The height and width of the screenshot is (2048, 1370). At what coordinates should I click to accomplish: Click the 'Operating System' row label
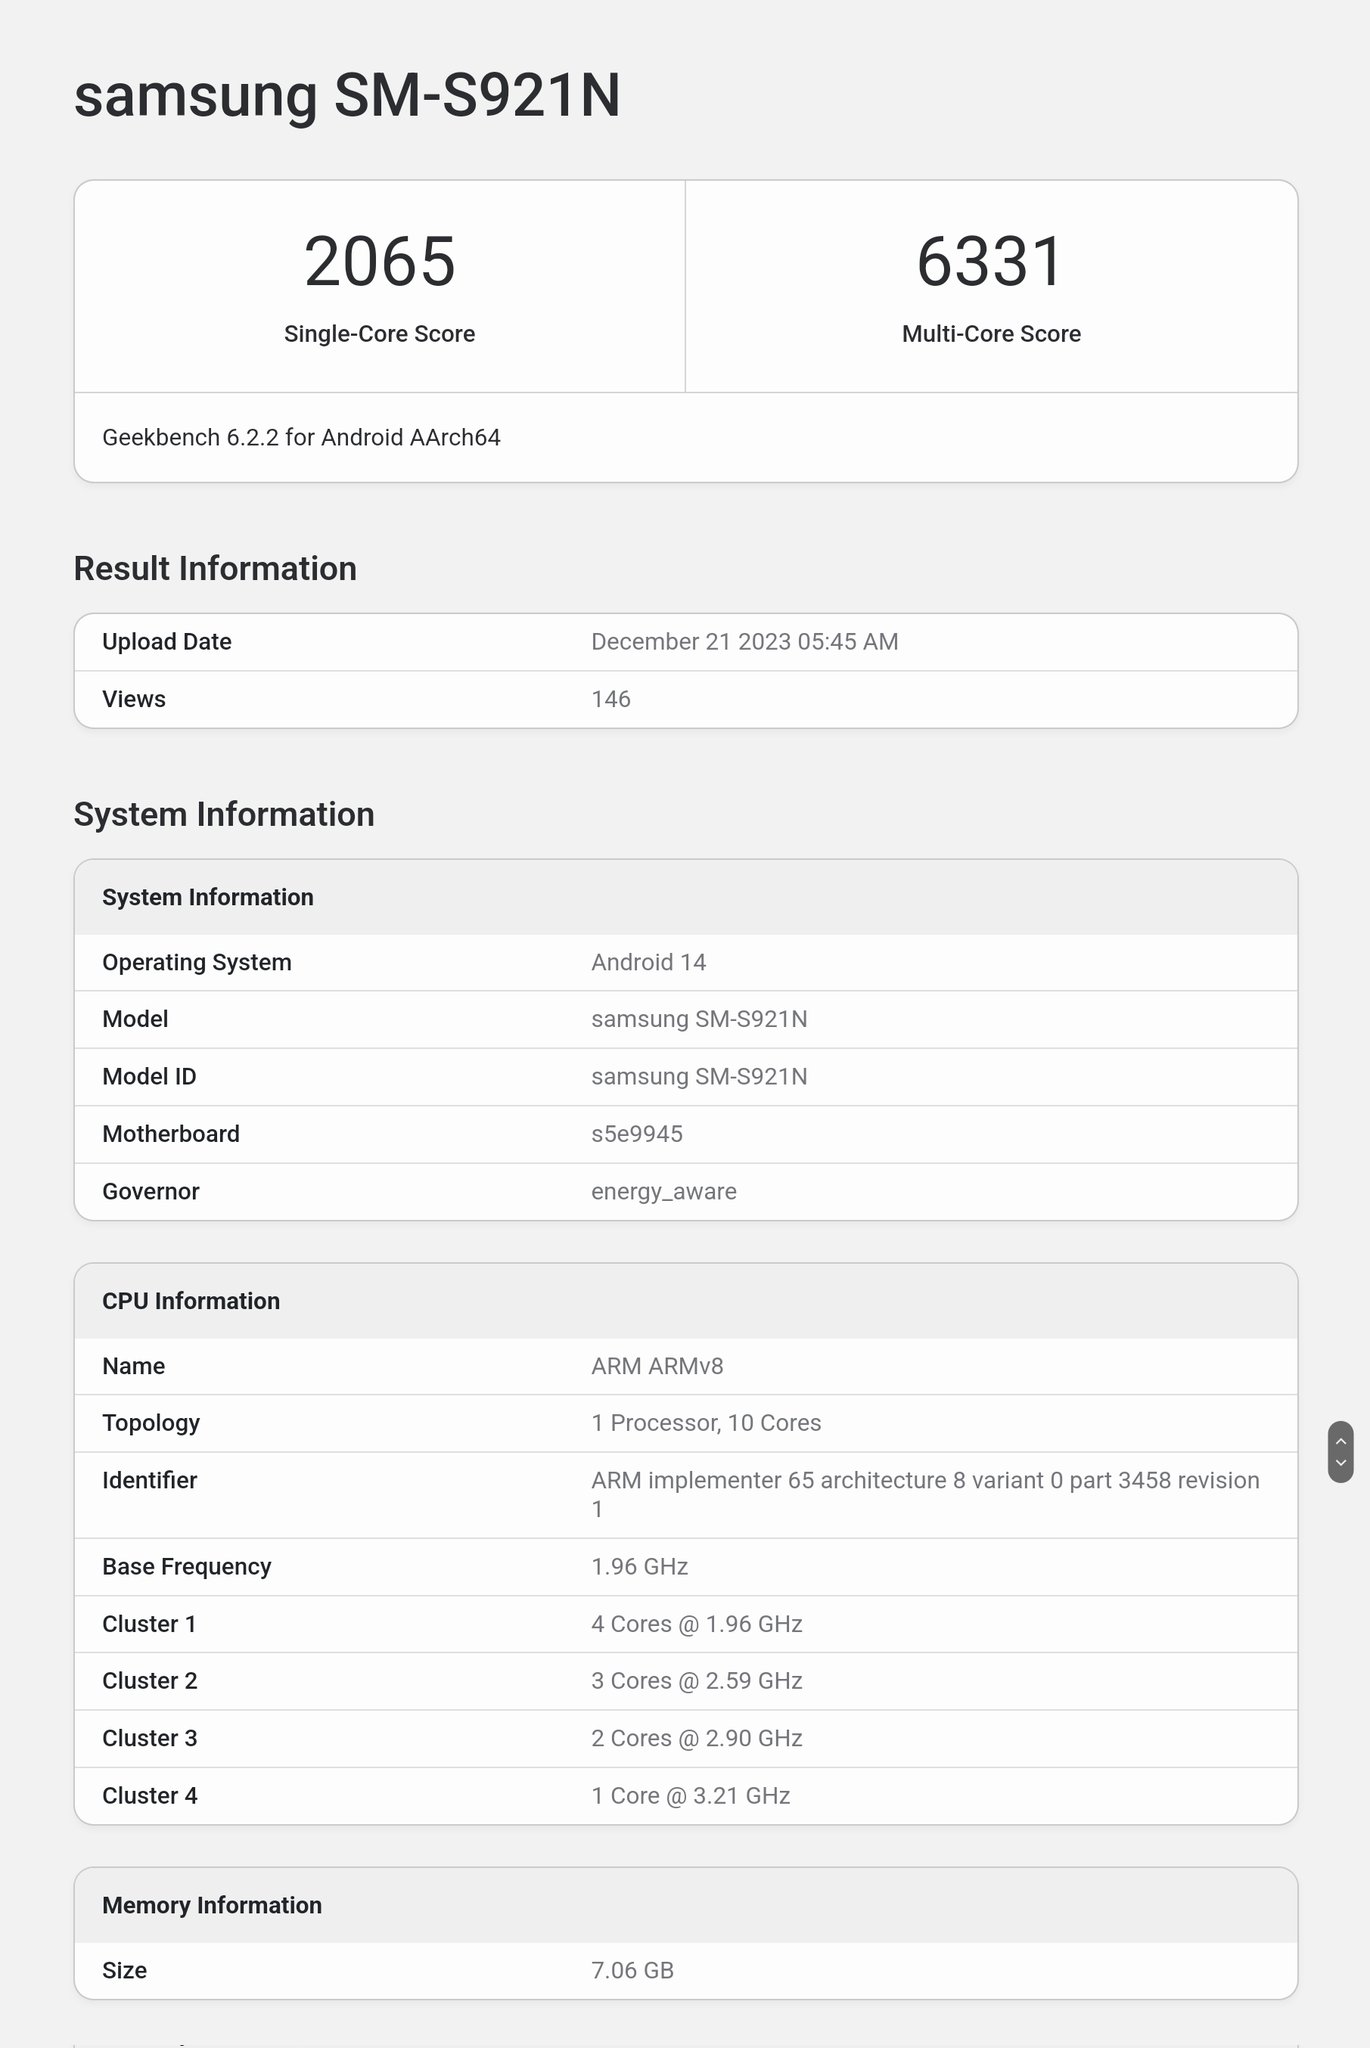pos(197,962)
